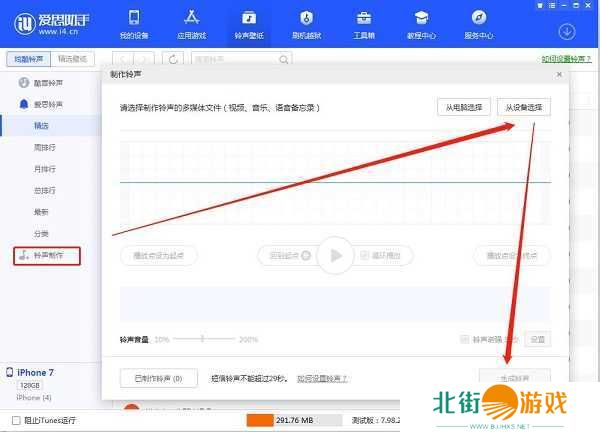Click the refresh icon in toolbar
This screenshot has height=432, width=600.
173,59
